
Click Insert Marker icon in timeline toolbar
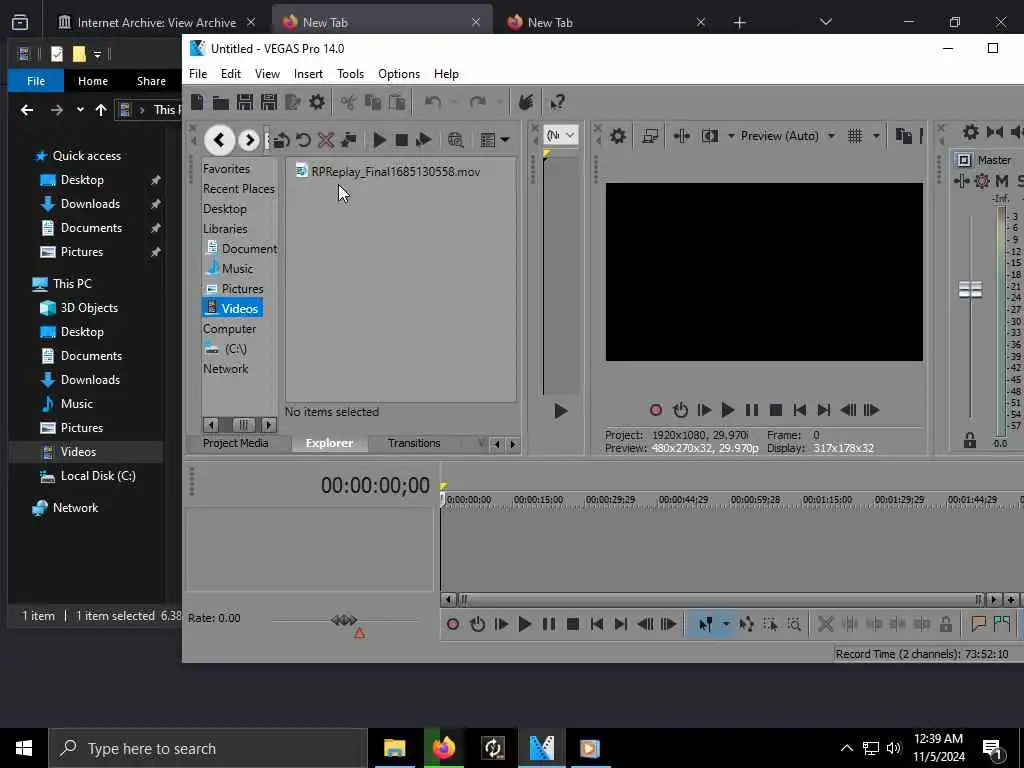pyautogui.click(x=978, y=624)
